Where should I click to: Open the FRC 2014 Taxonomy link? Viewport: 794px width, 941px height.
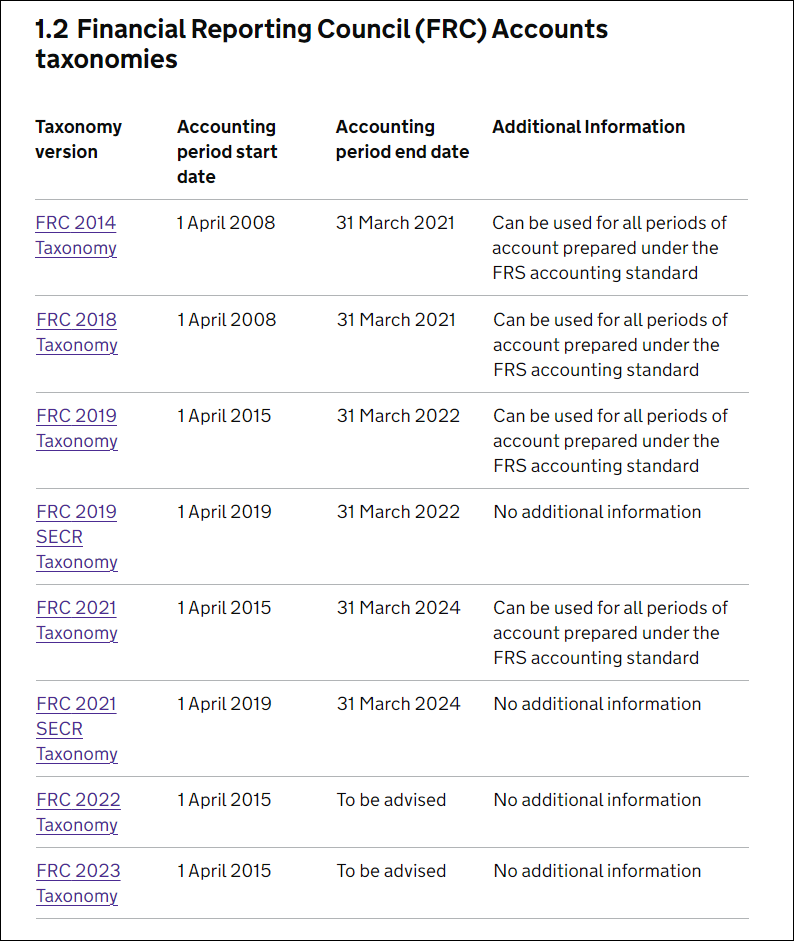pyautogui.click(x=76, y=235)
